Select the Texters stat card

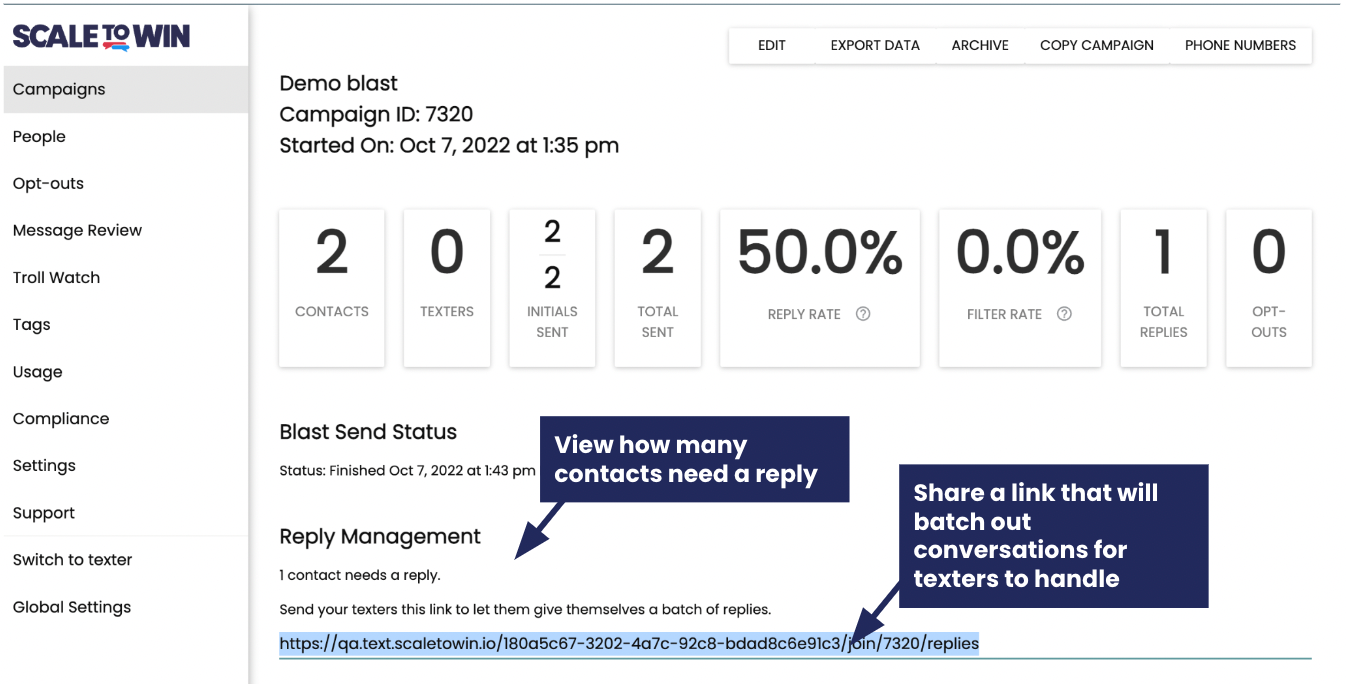447,288
